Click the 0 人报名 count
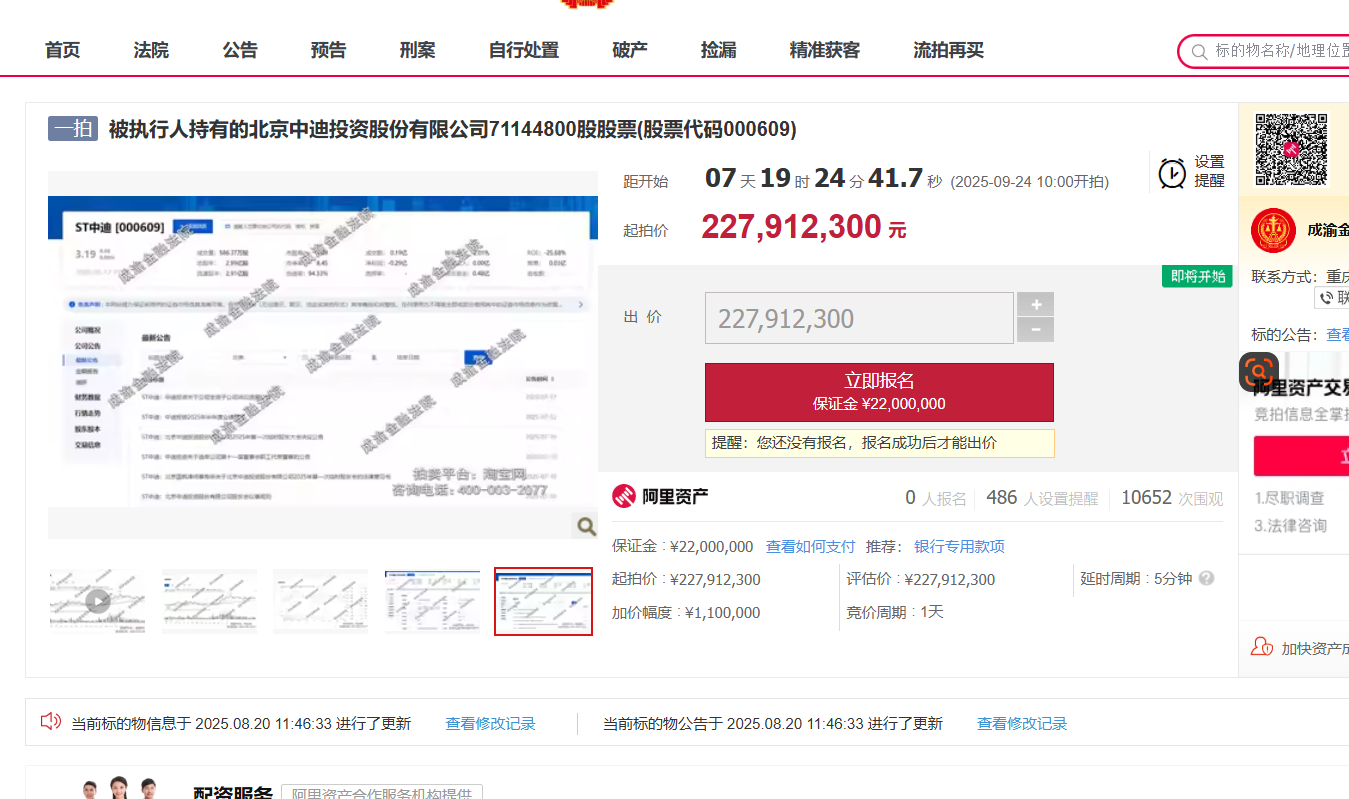This screenshot has width=1349, height=799. click(x=936, y=498)
